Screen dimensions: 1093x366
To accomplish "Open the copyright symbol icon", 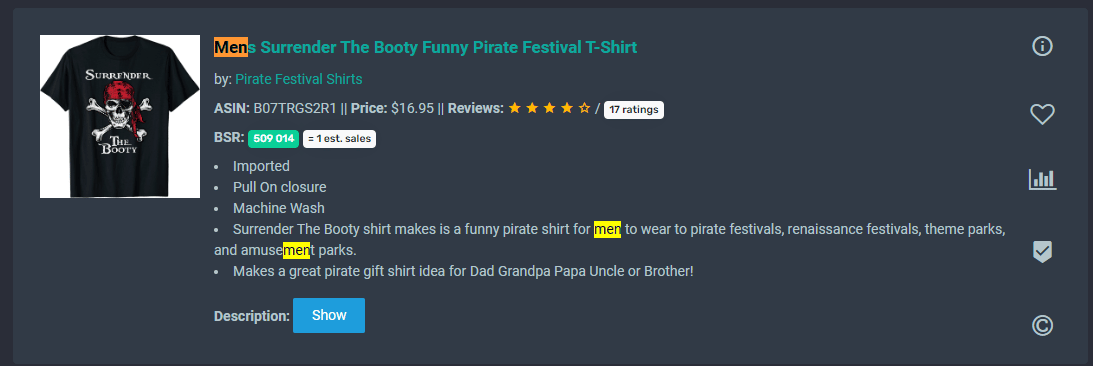I will point(1042,326).
